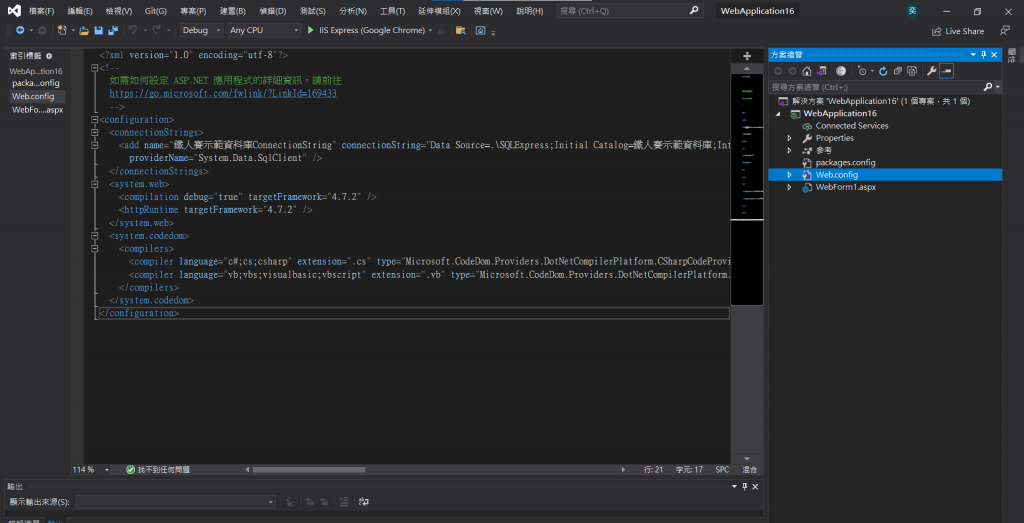Screen dimensions: 1024x523
Task: Click Live Share icon
Action: coord(936,31)
